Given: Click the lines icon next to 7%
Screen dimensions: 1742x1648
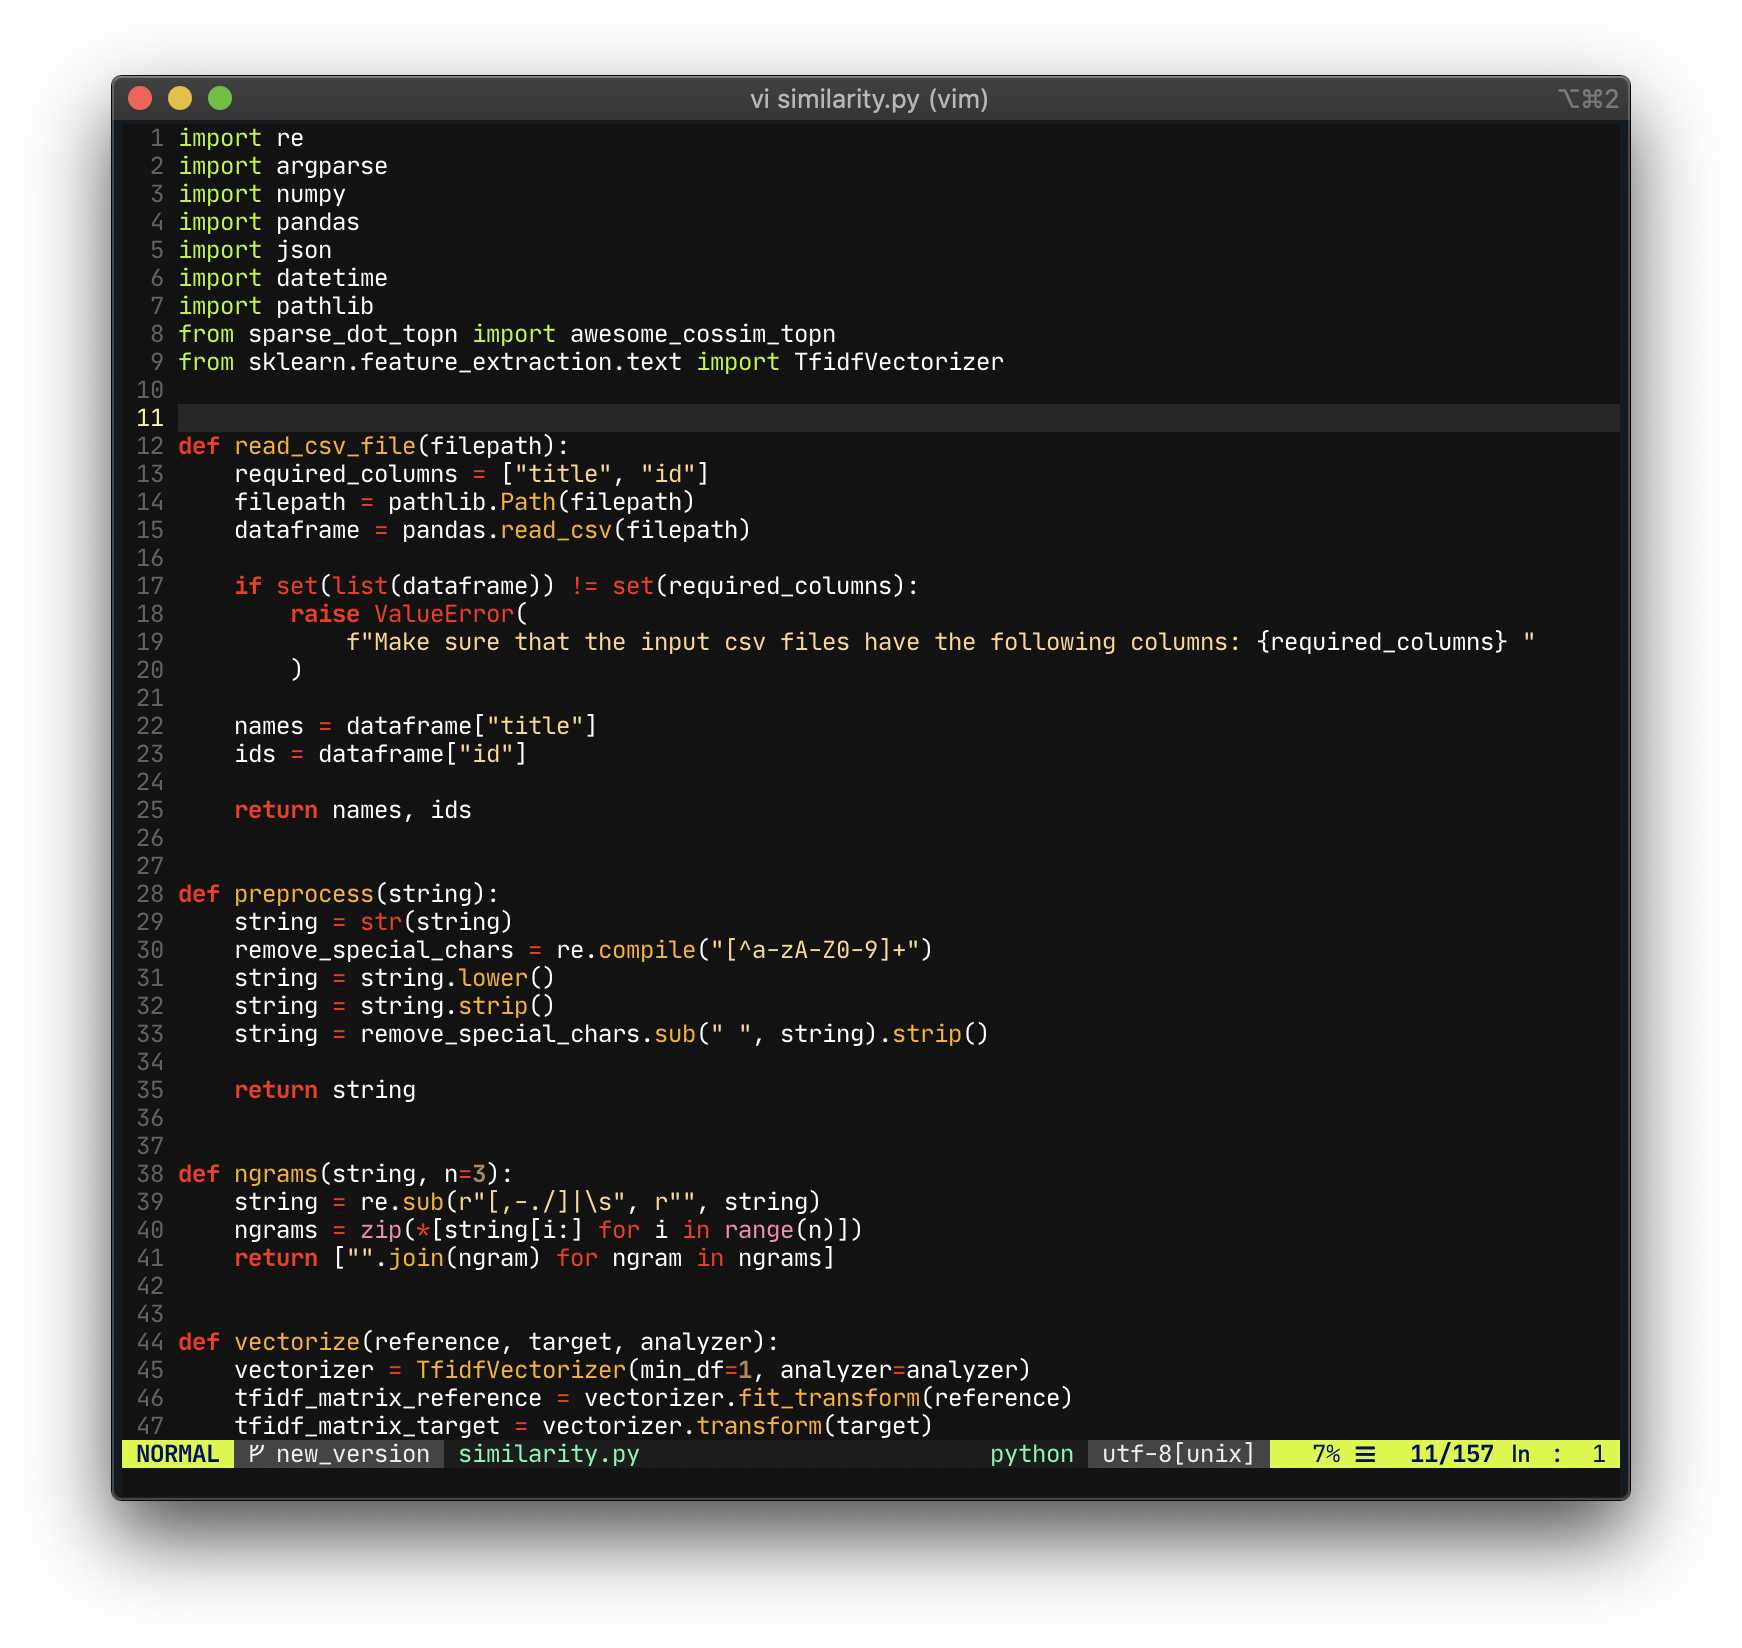Looking at the screenshot, I should coord(1366,1454).
